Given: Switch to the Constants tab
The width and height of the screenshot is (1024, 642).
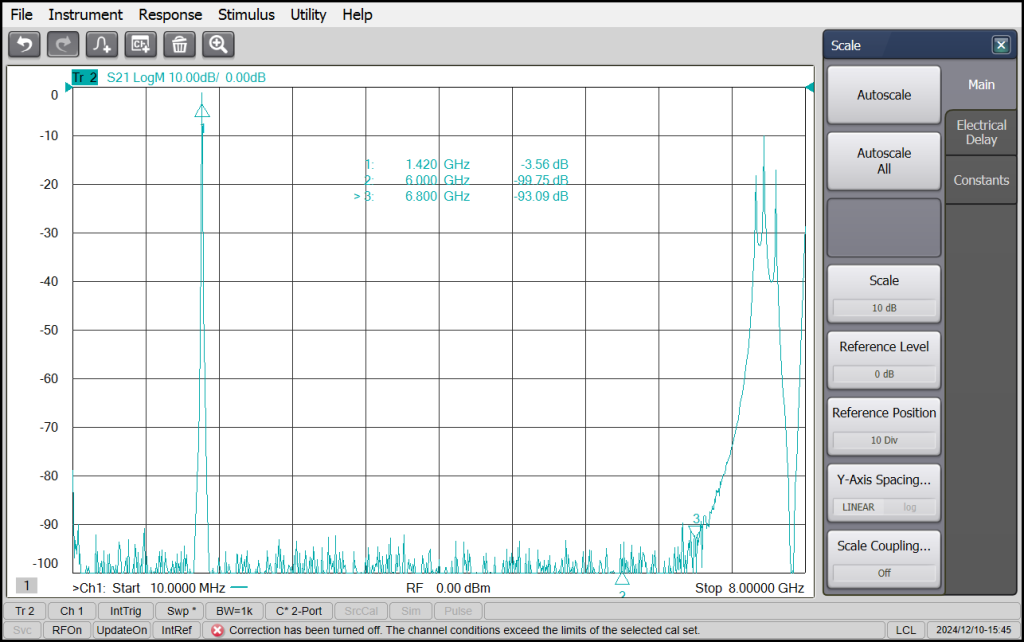Looking at the screenshot, I should click(981, 180).
